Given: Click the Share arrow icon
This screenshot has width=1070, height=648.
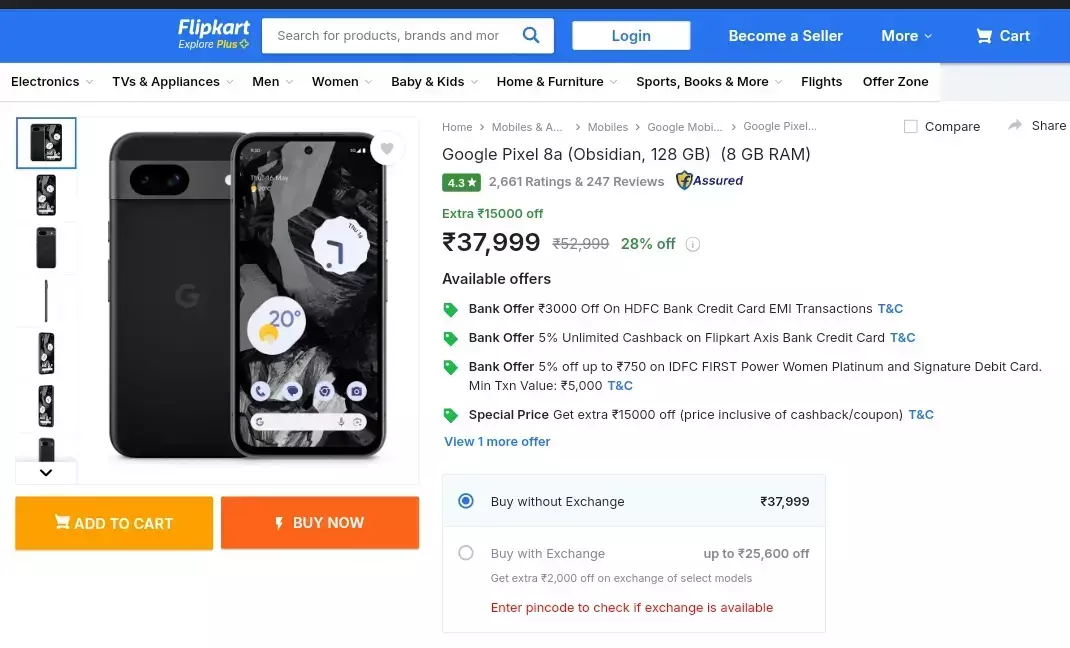Looking at the screenshot, I should point(1015,125).
